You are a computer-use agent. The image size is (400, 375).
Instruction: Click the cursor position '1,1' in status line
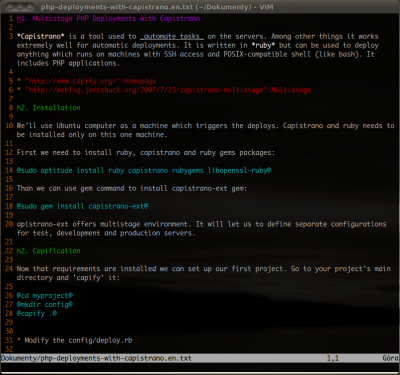(333, 358)
